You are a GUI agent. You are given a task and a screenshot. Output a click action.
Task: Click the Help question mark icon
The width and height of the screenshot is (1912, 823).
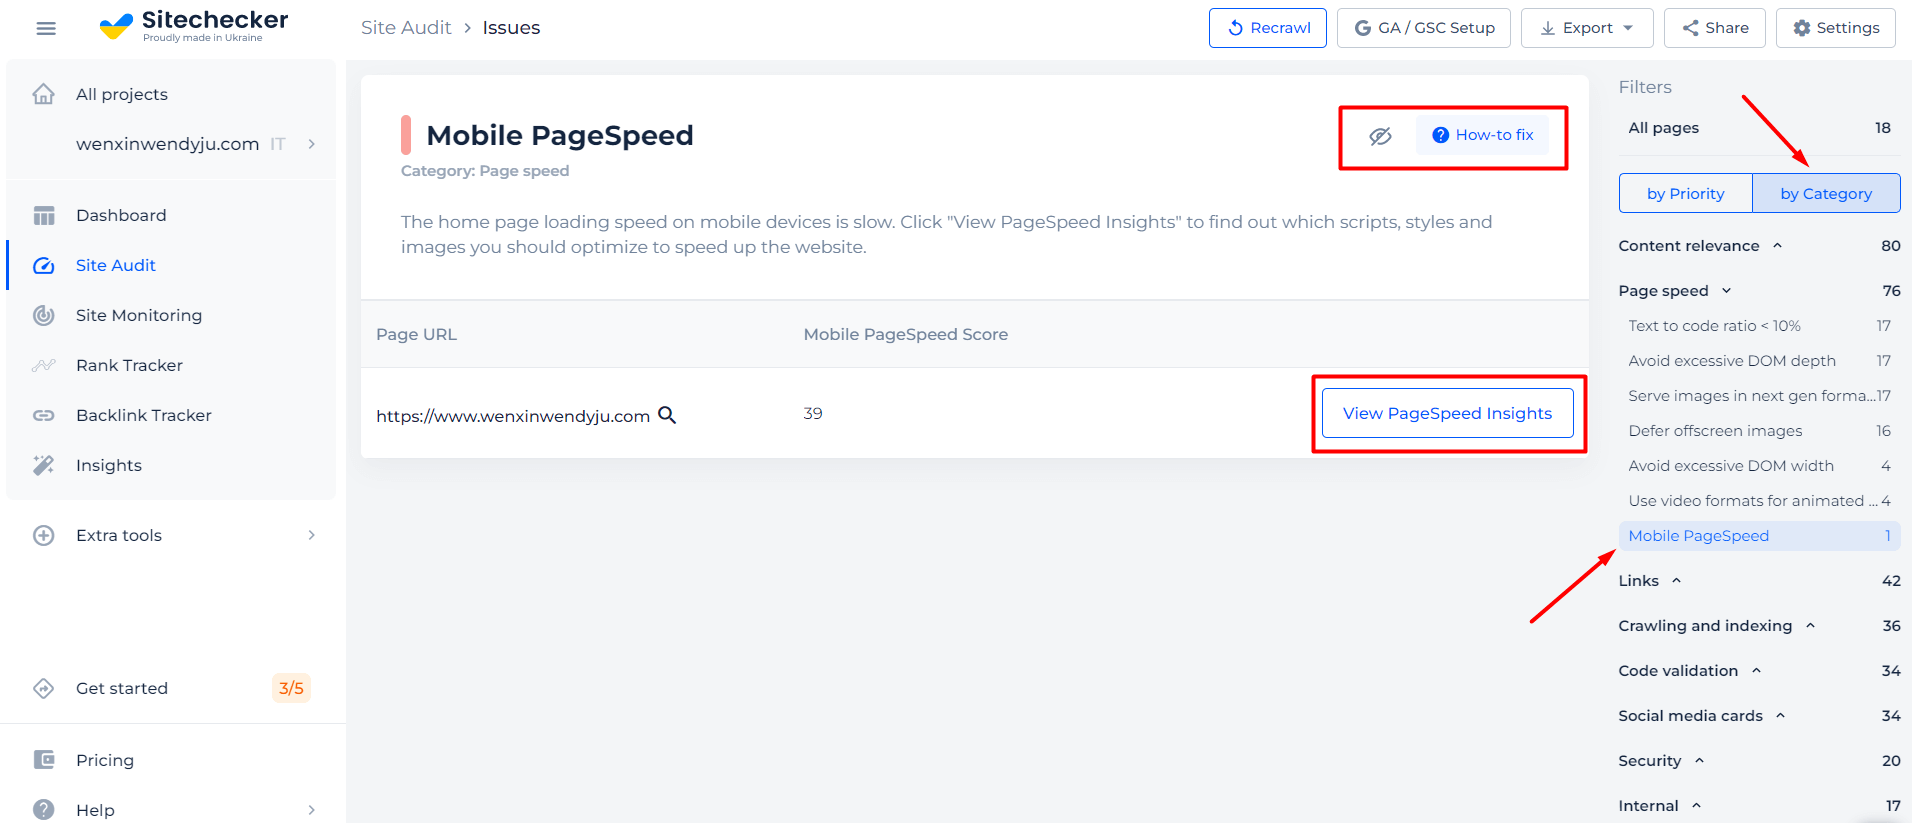point(44,810)
